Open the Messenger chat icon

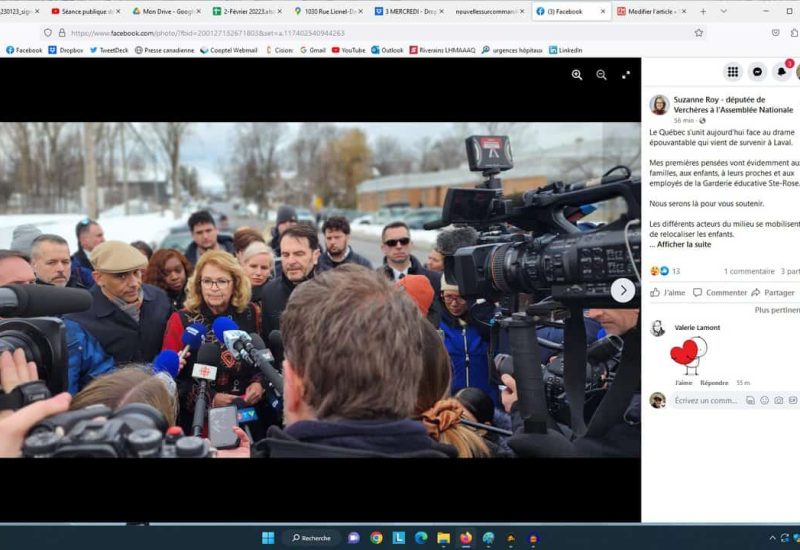coord(758,72)
